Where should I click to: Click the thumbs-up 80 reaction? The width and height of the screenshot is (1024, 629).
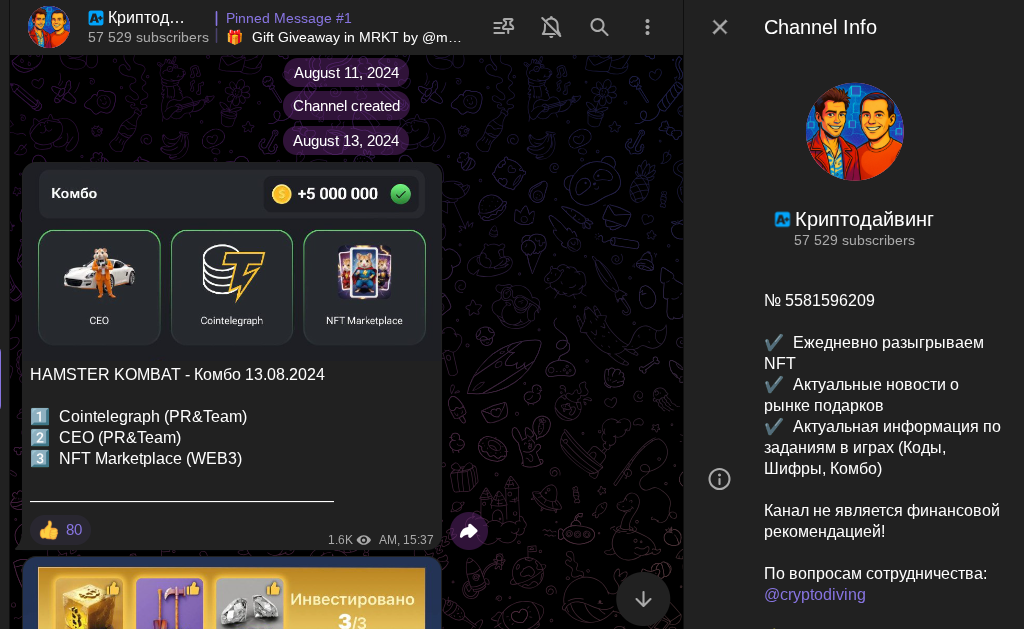60,530
